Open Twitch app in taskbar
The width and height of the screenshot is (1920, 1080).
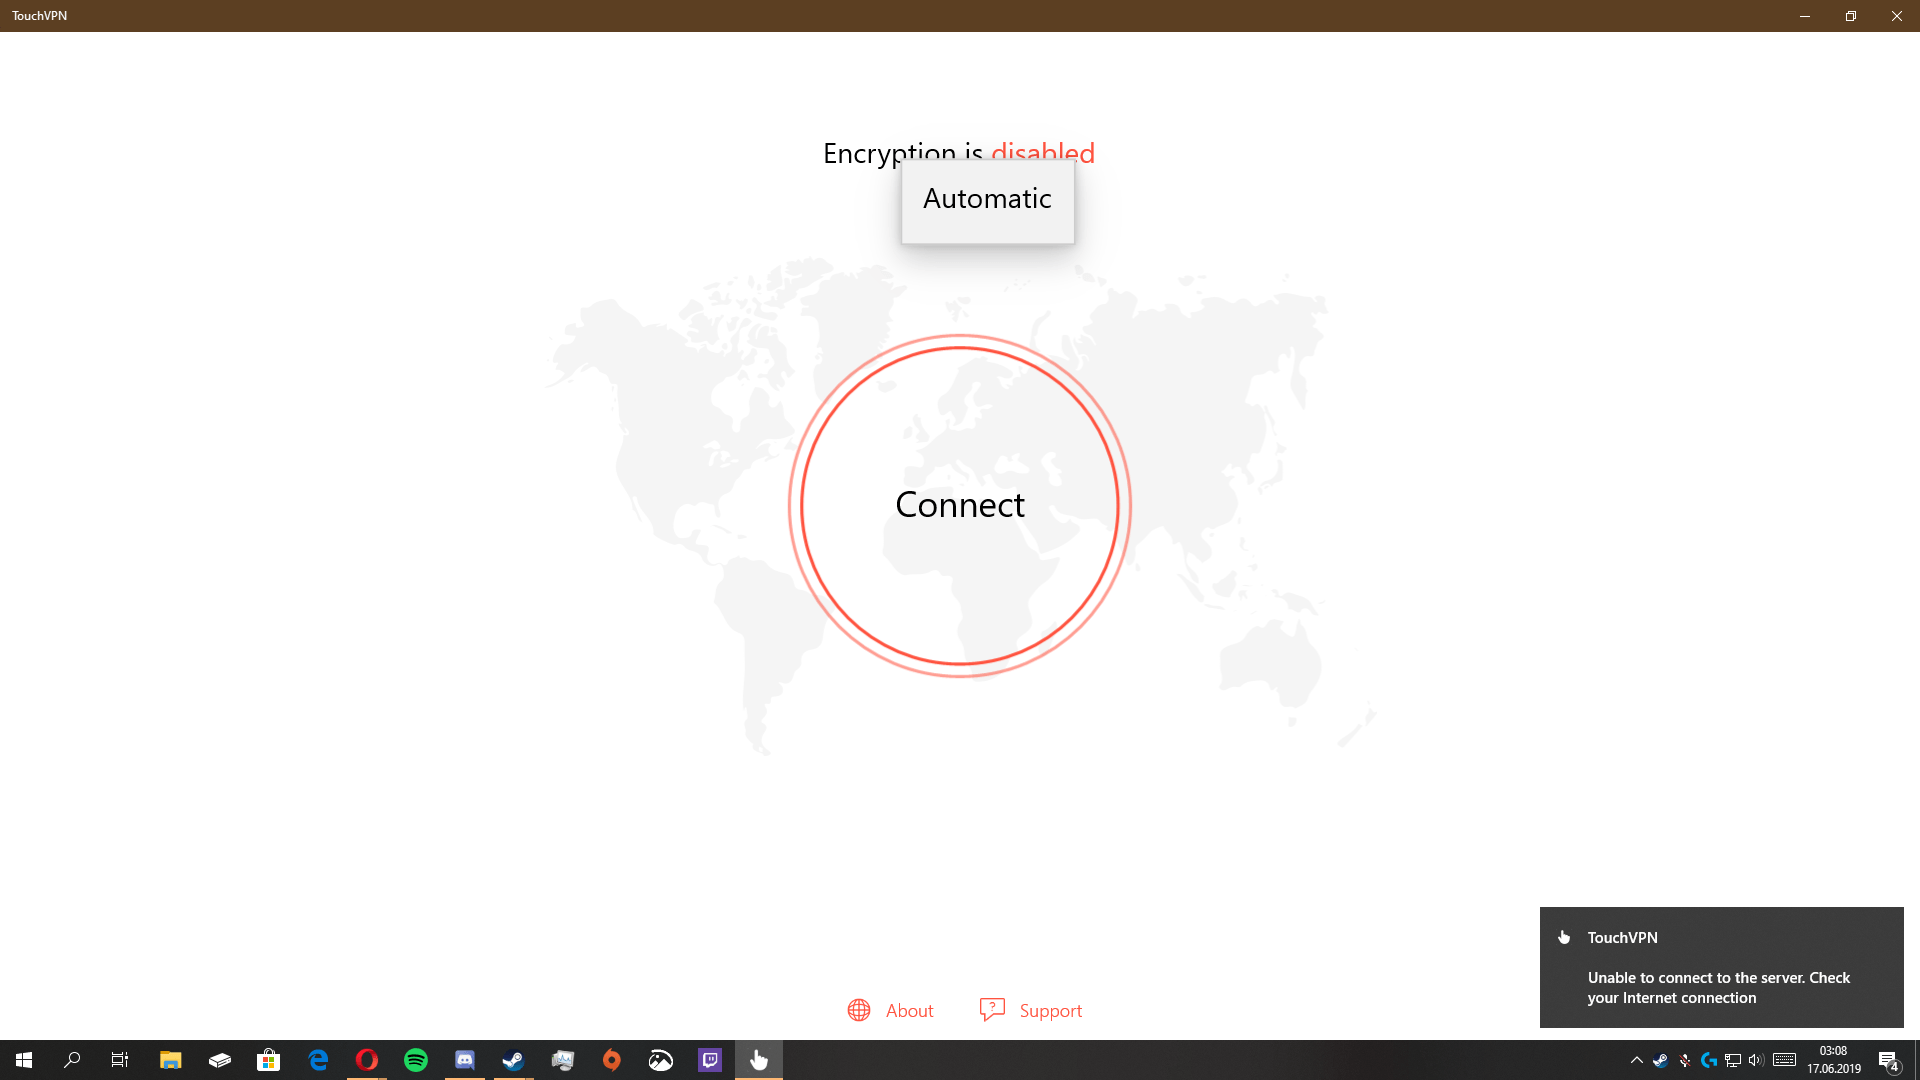click(x=710, y=1060)
